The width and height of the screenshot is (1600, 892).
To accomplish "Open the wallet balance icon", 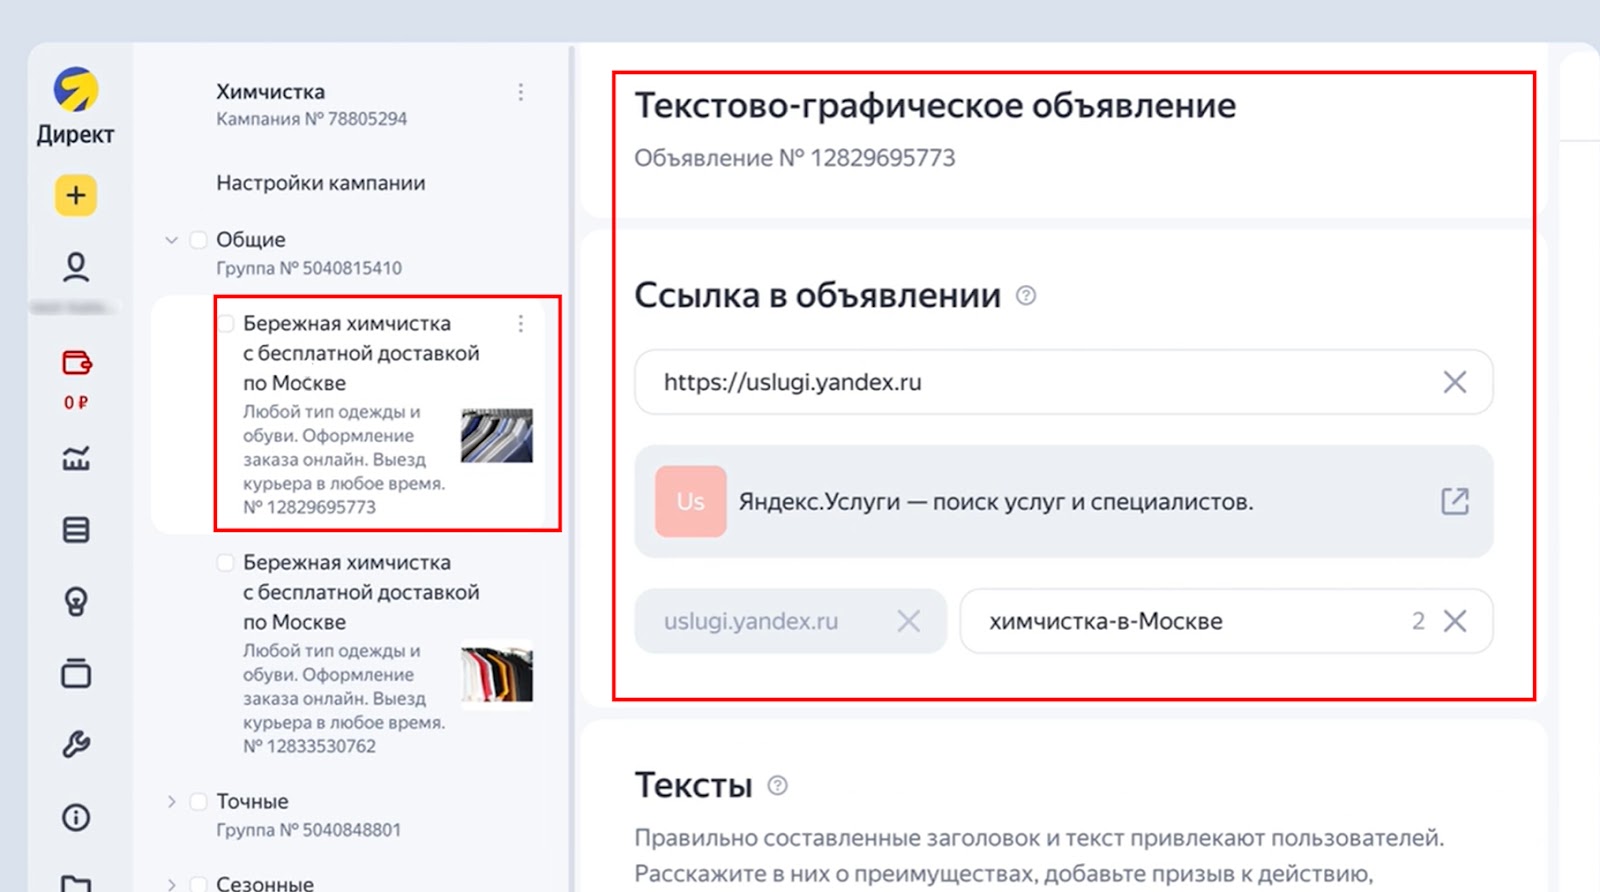I will point(76,363).
